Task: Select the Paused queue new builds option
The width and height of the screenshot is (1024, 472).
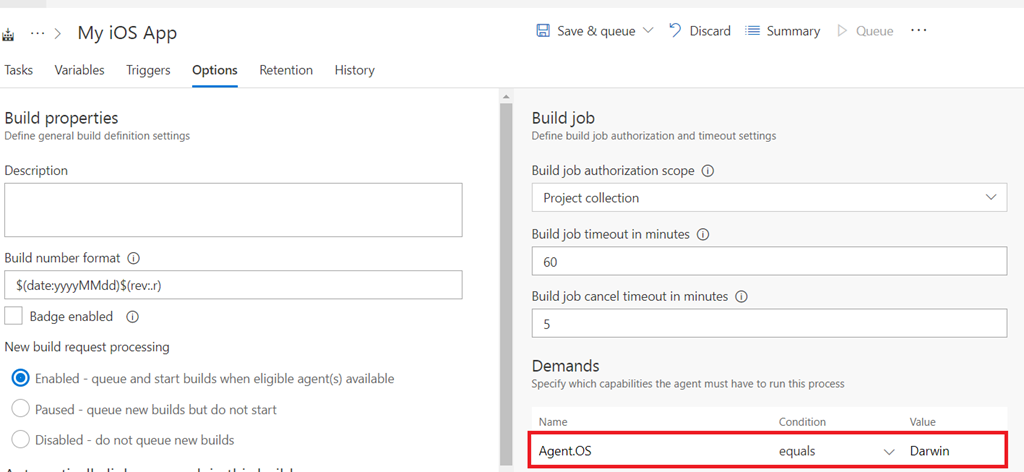Action: [20, 409]
